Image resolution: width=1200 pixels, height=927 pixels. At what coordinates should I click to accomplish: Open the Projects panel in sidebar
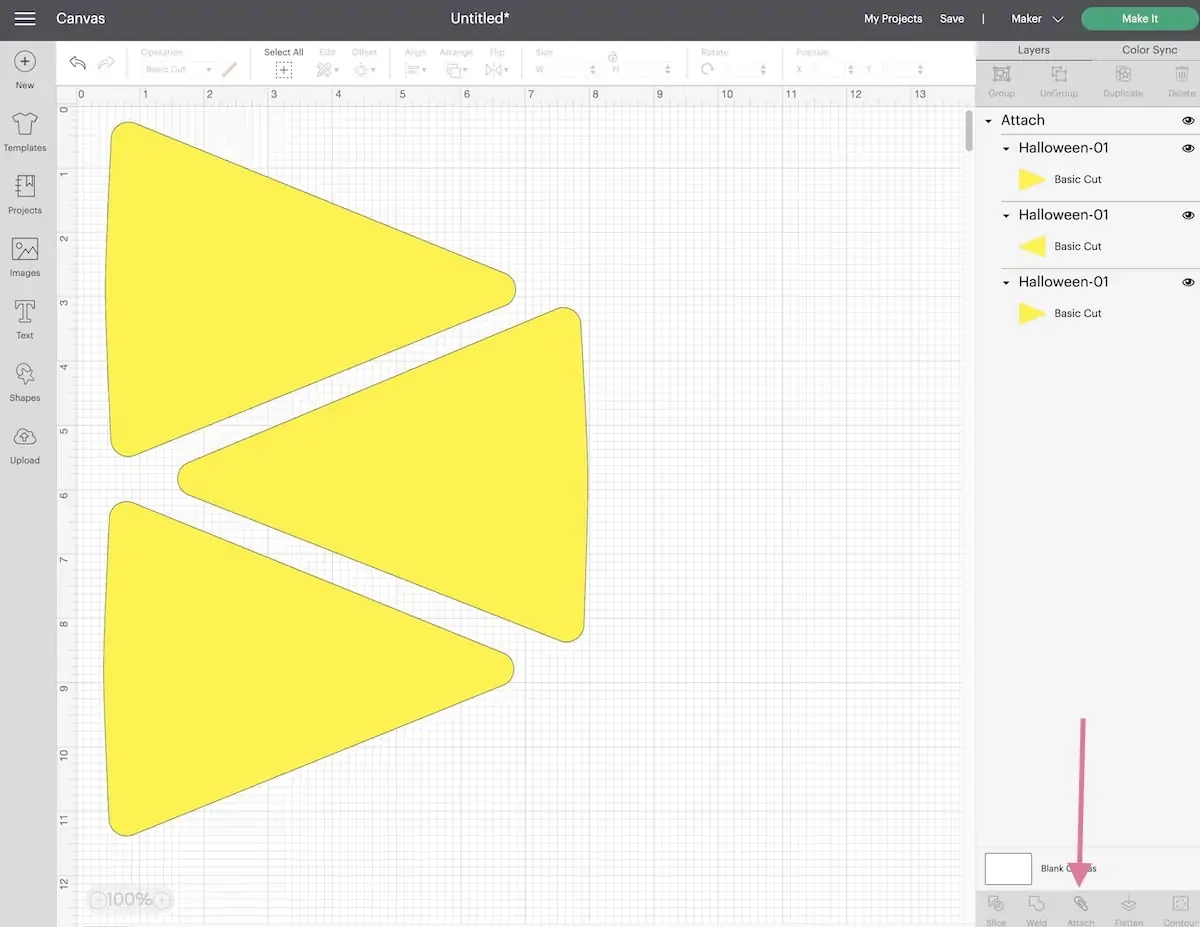click(x=25, y=195)
